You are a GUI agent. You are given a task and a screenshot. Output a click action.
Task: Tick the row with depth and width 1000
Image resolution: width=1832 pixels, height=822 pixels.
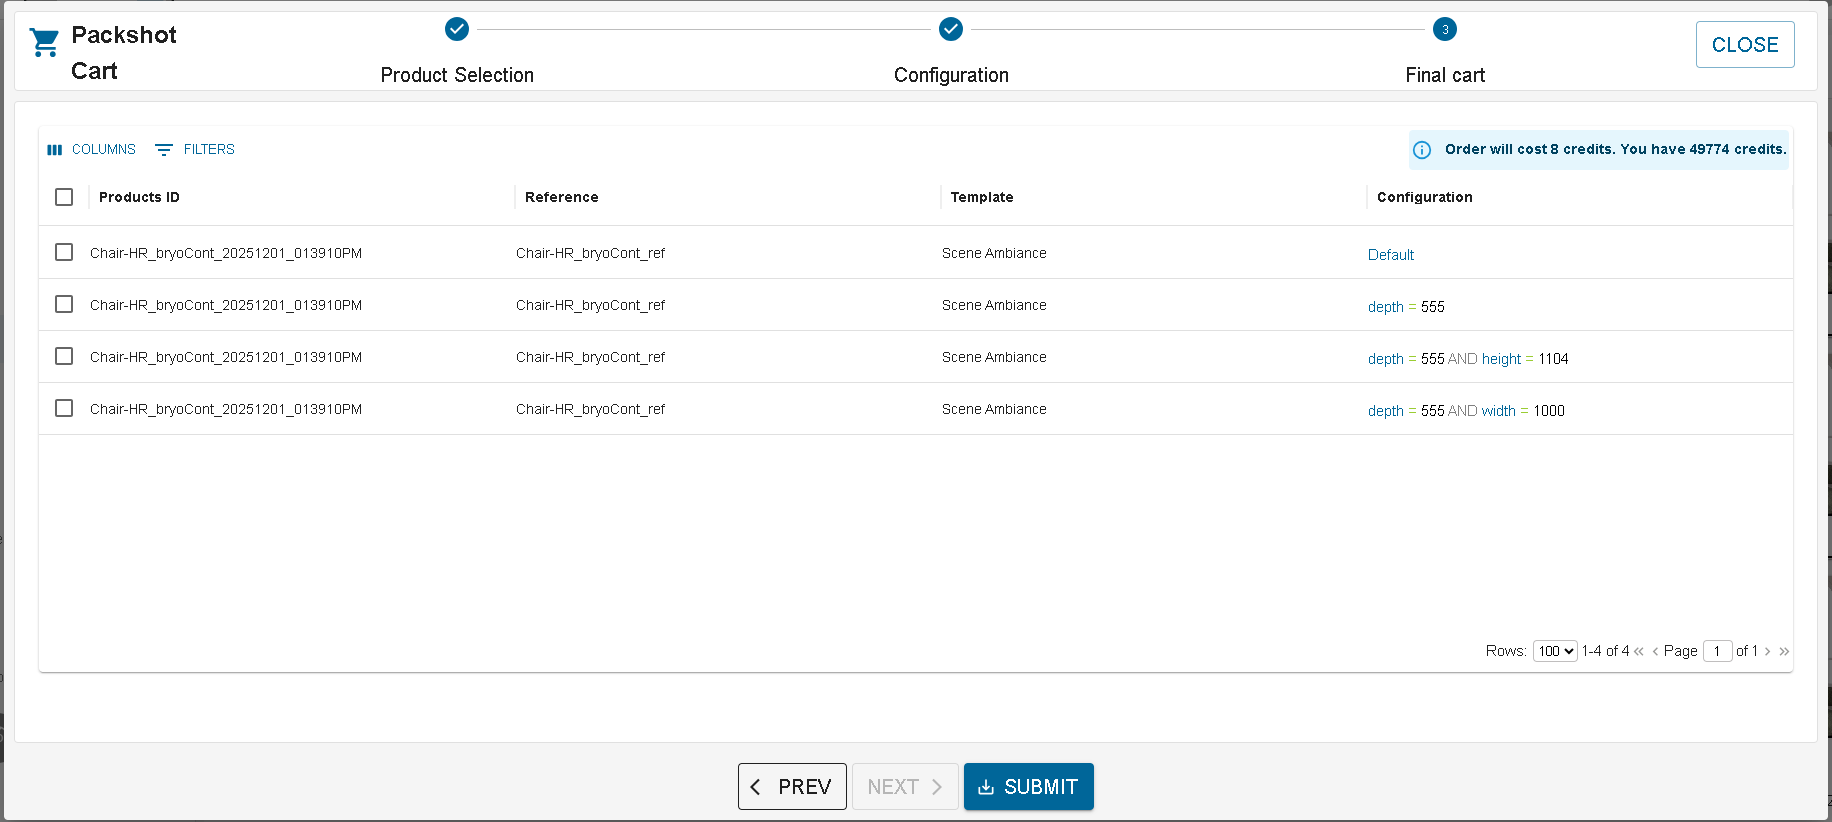click(64, 408)
